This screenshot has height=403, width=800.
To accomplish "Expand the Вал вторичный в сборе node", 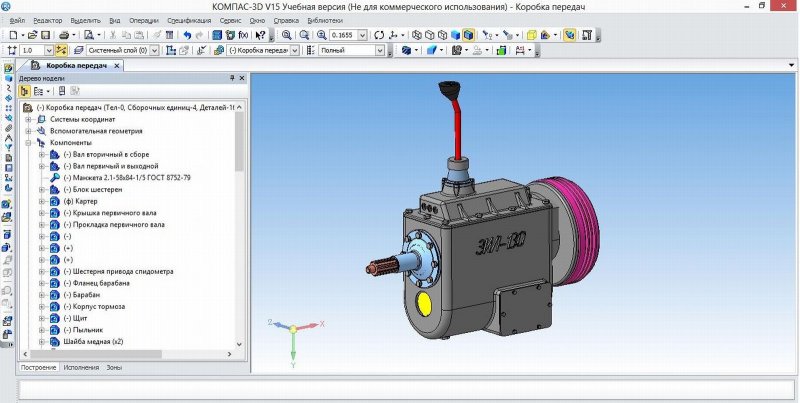I will (42, 155).
